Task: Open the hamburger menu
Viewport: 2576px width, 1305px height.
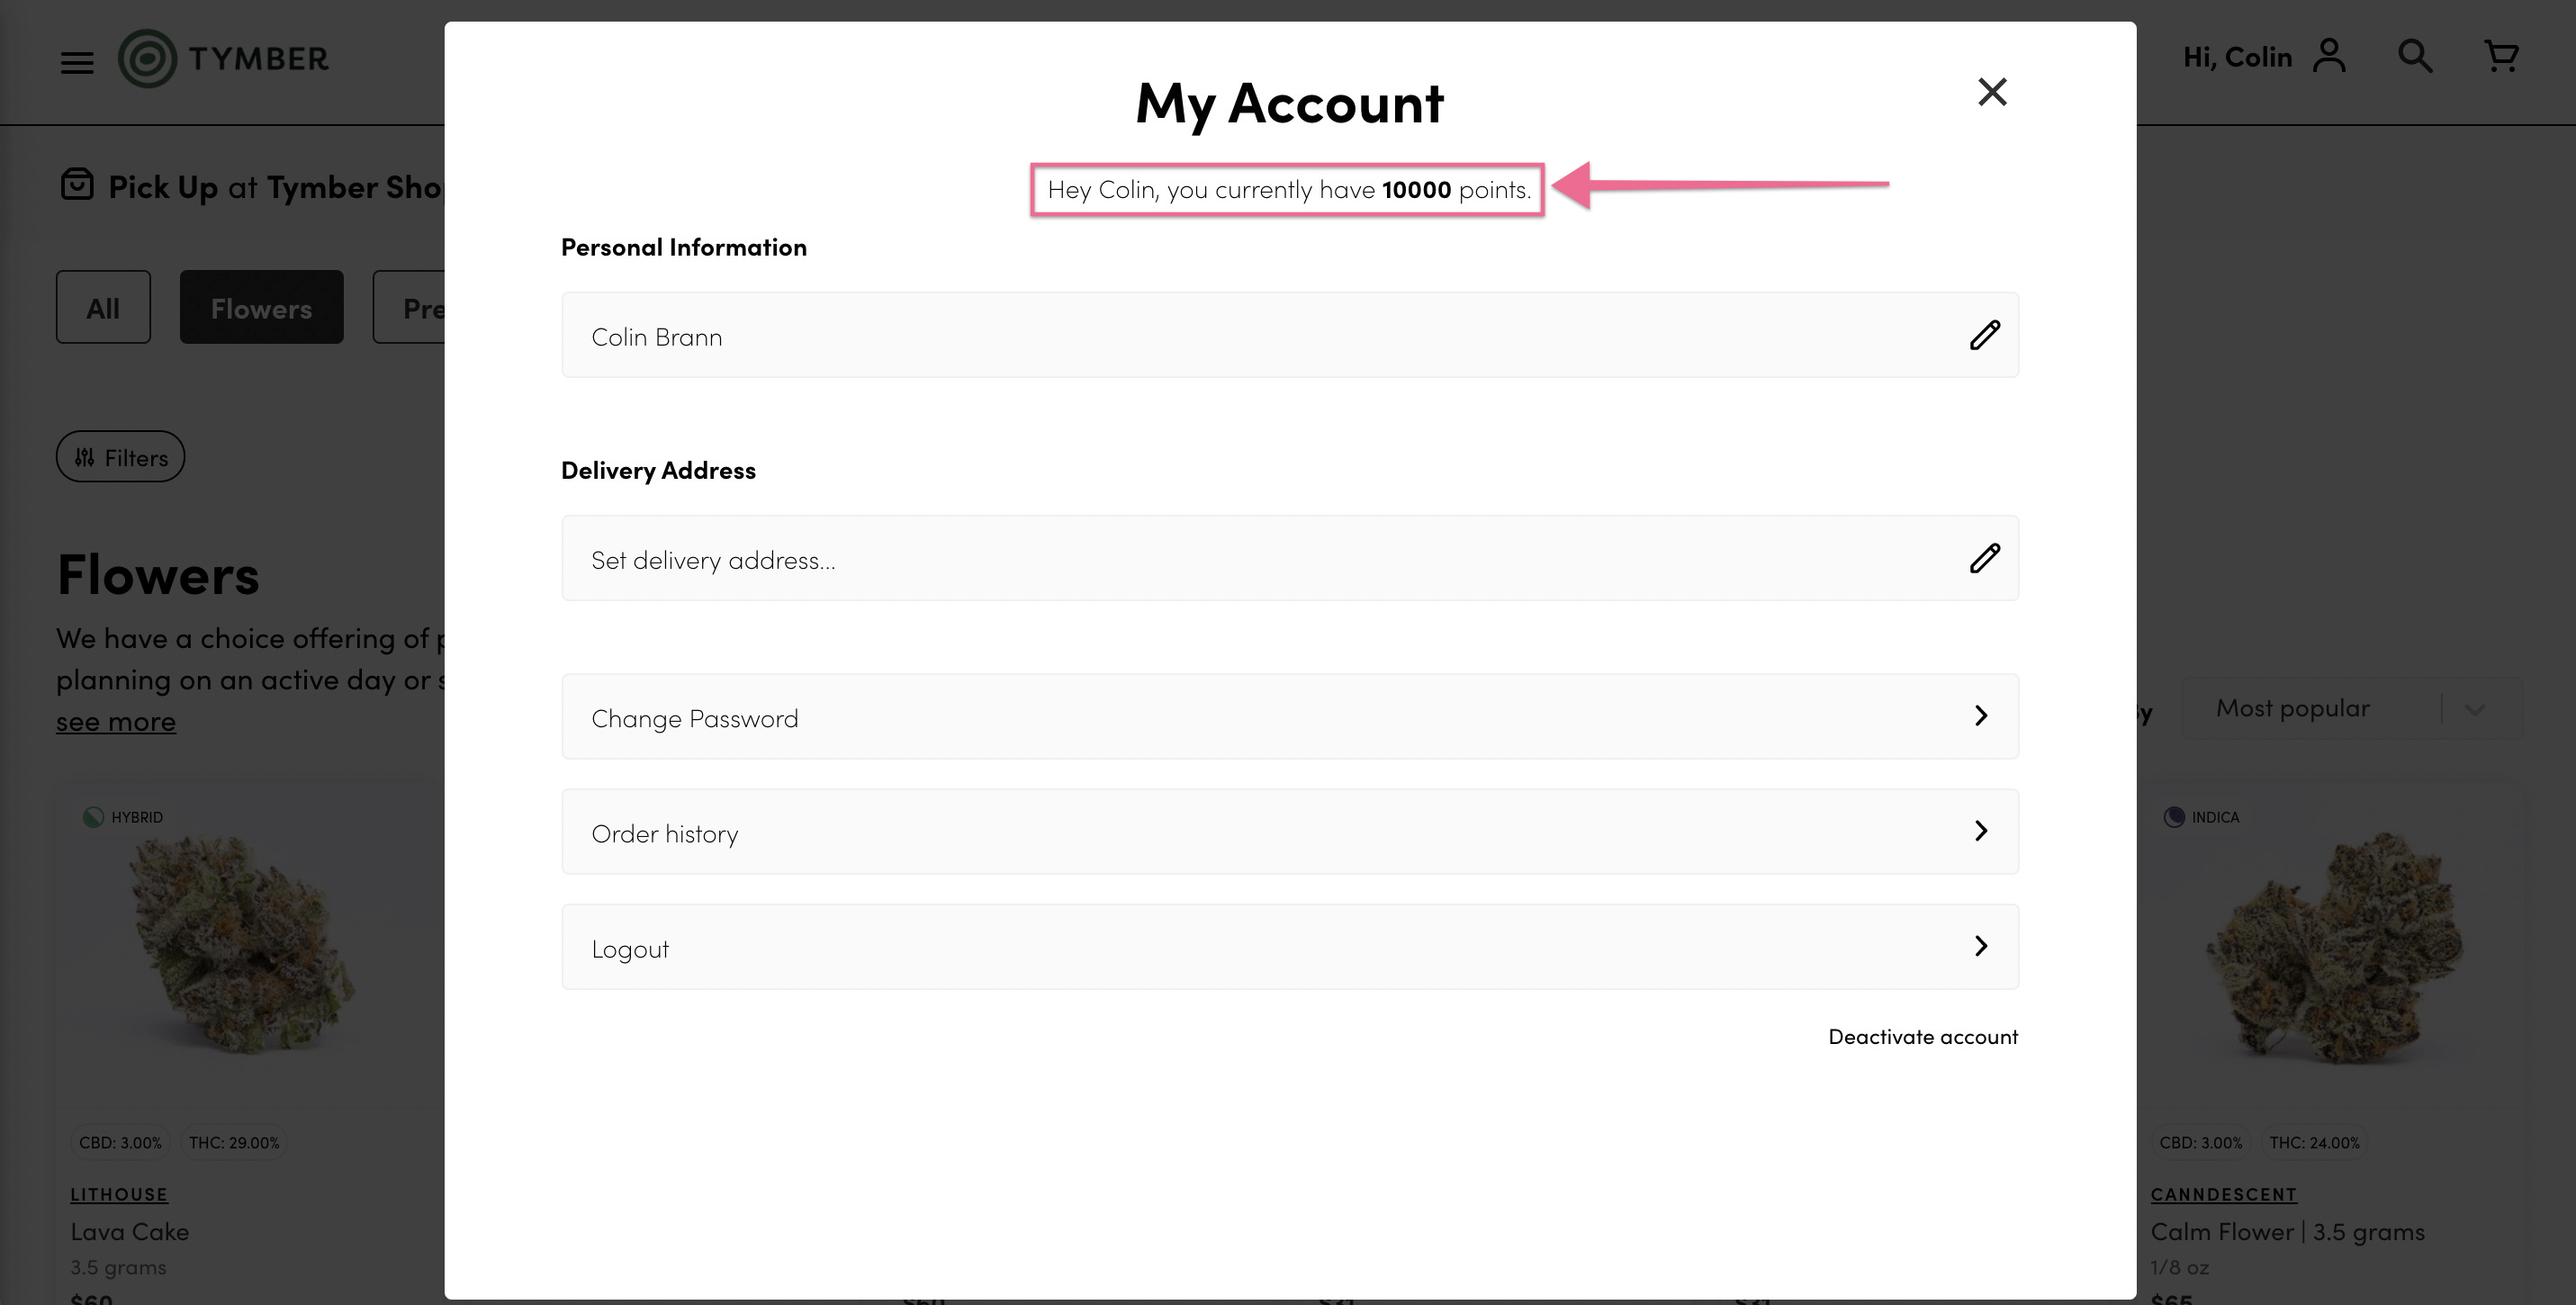Action: 77,63
